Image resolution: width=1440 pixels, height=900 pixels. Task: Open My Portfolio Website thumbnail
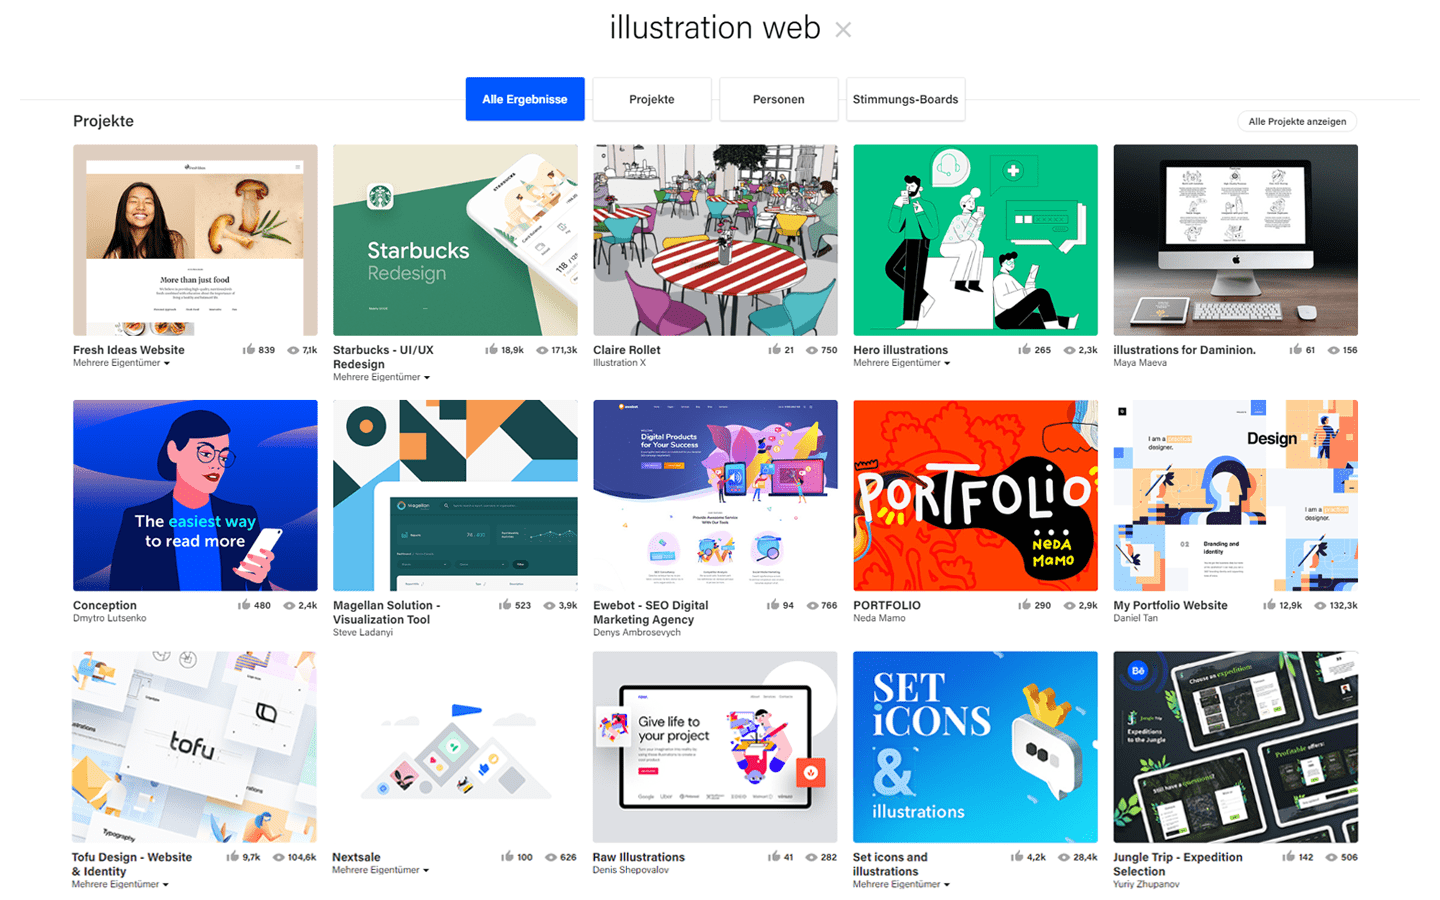coord(1235,495)
